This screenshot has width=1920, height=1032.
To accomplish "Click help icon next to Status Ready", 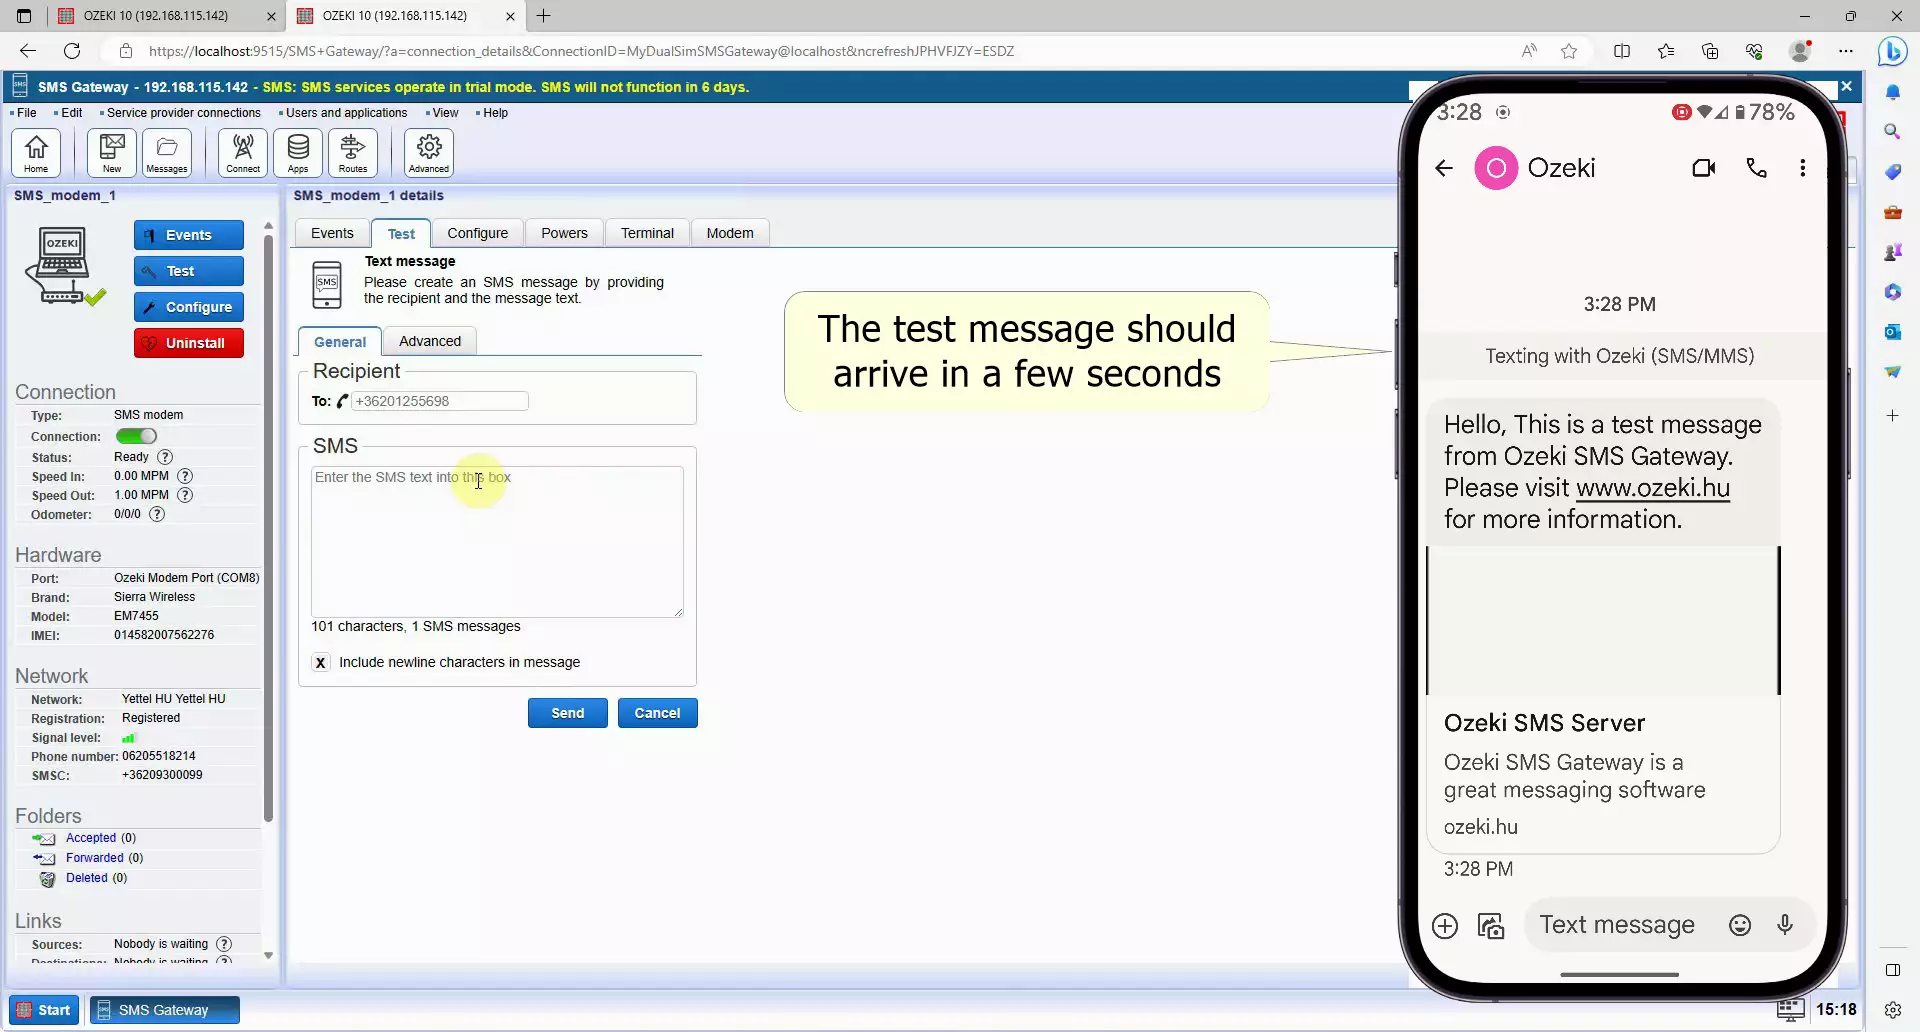I will point(165,457).
